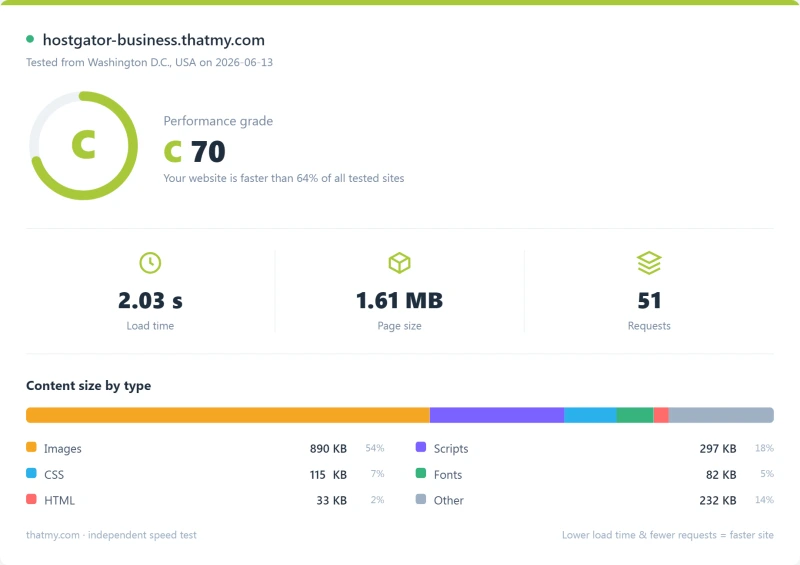The image size is (800, 565).
Task: Click the purple Scripts legend swatch
Action: pyautogui.click(x=421, y=447)
